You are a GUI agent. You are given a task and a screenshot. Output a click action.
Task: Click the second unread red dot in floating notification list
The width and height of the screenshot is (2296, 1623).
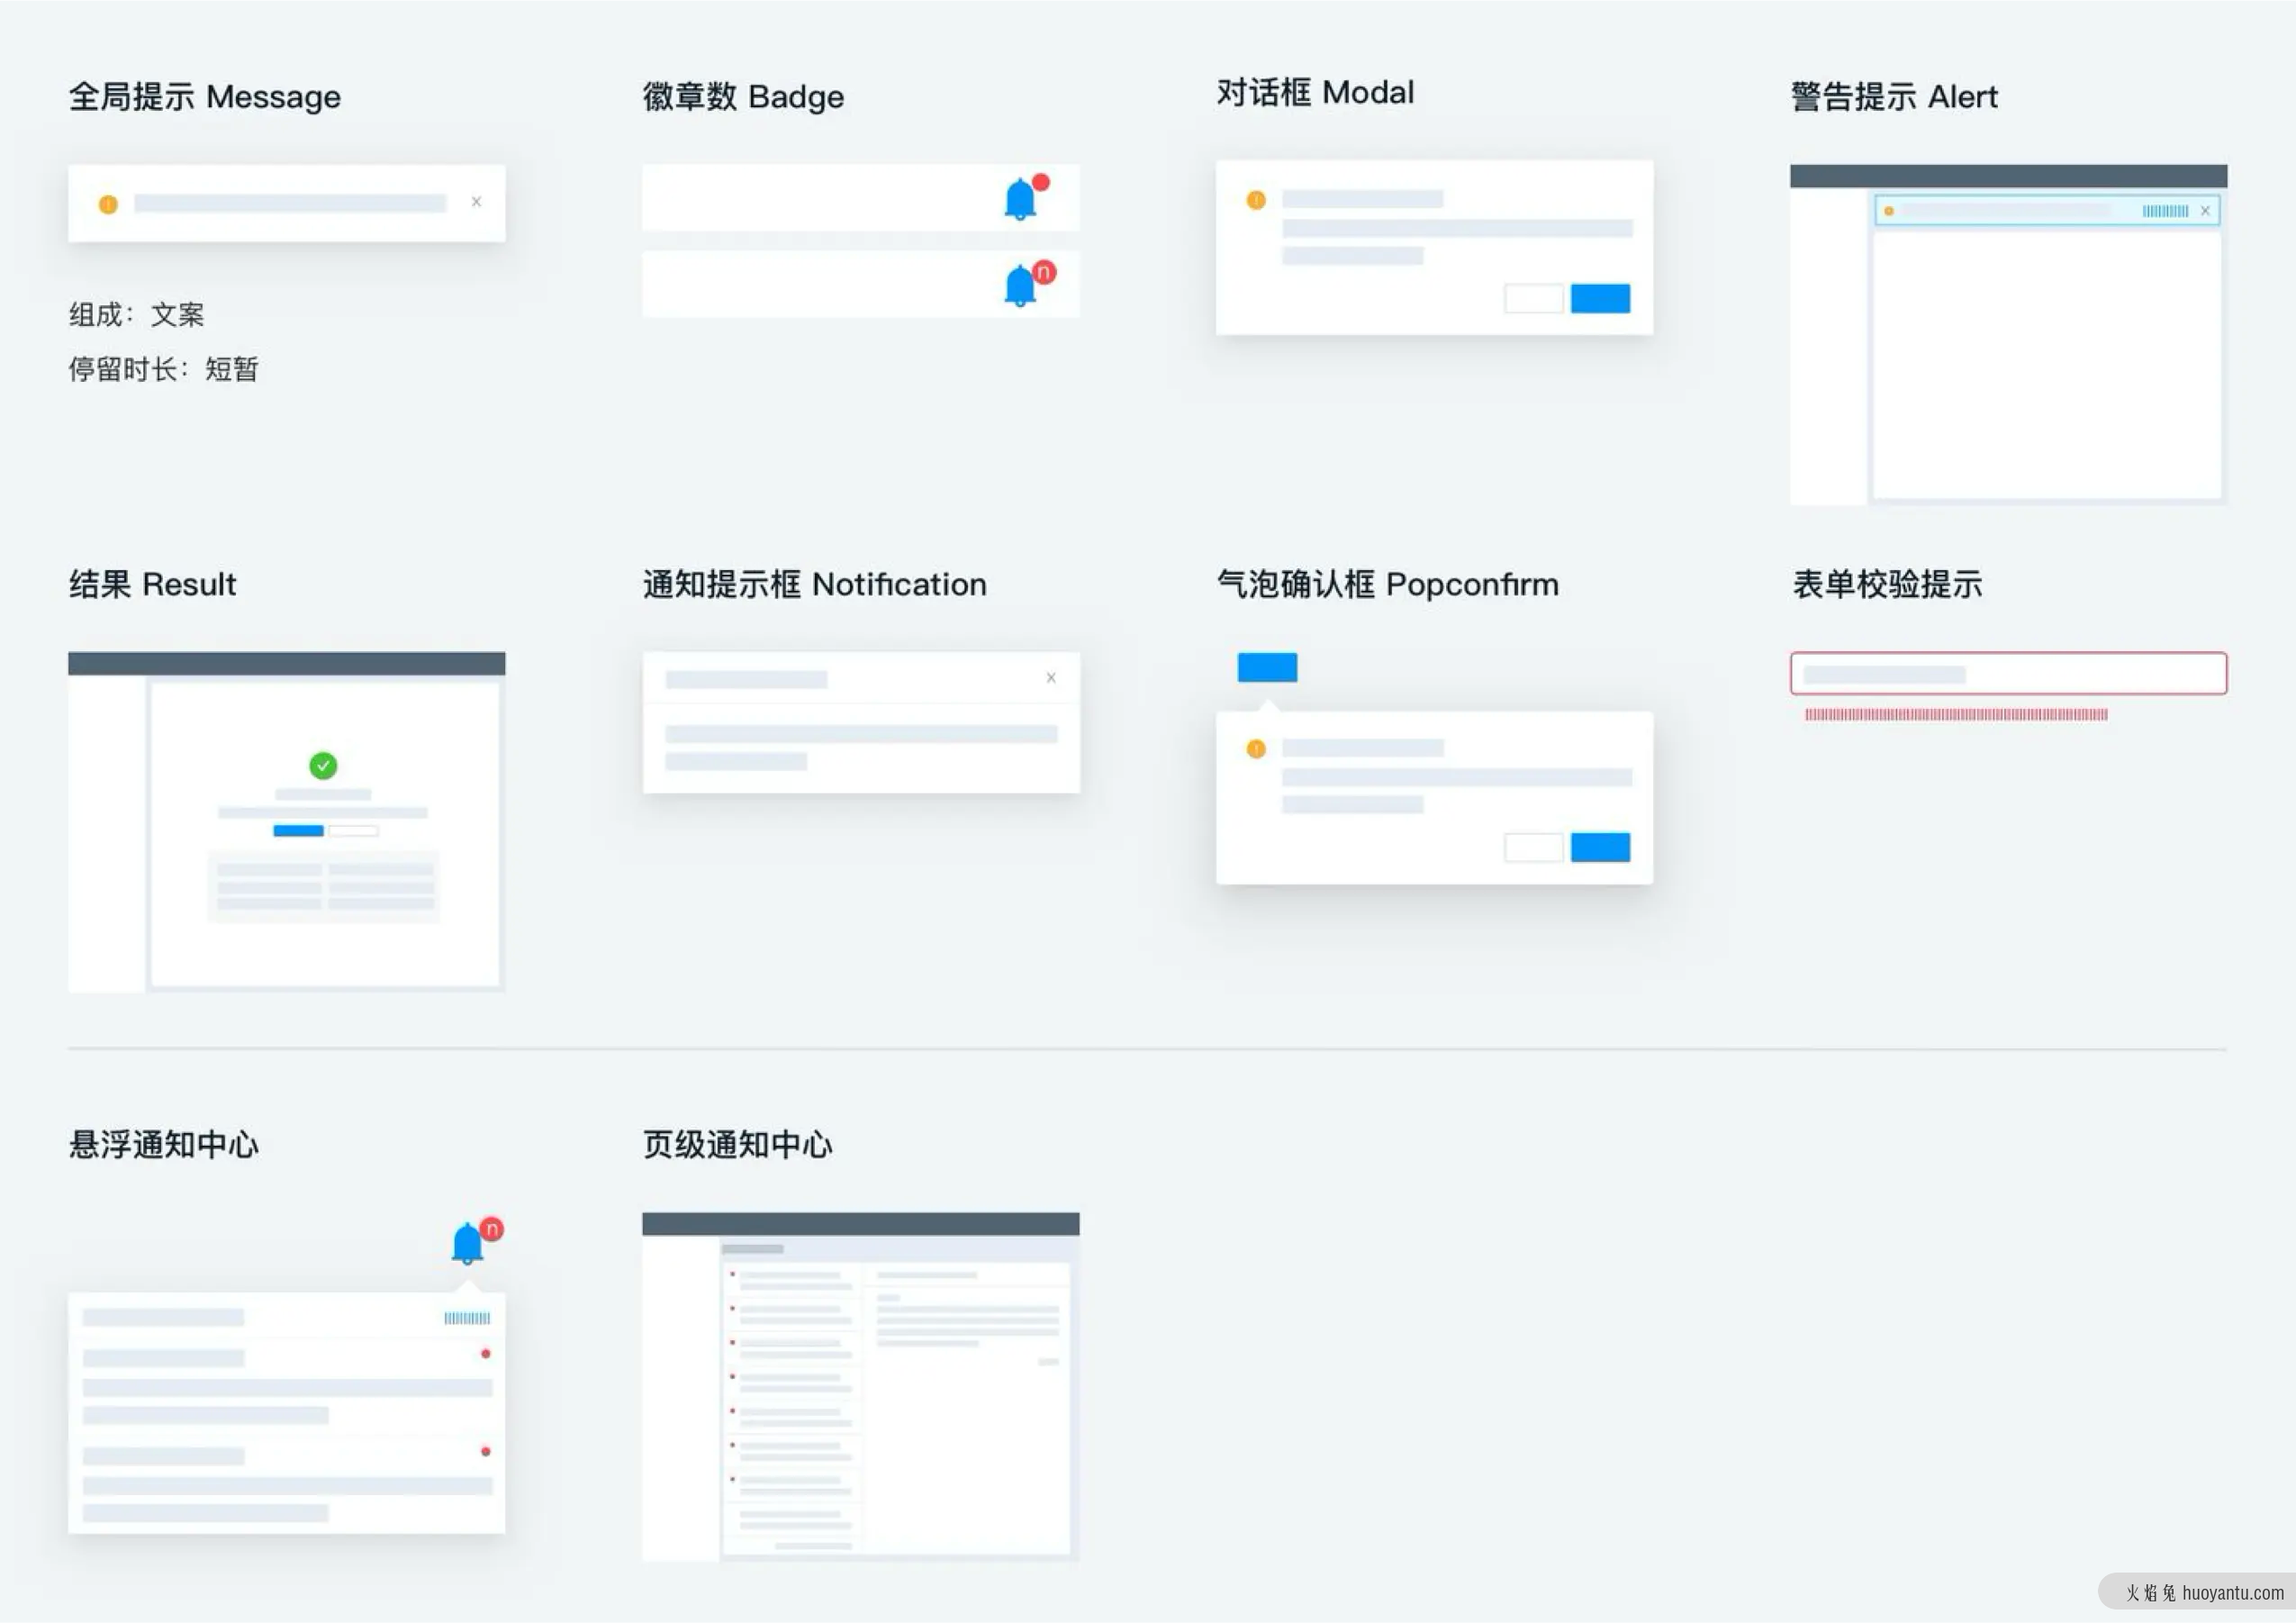tap(486, 1452)
